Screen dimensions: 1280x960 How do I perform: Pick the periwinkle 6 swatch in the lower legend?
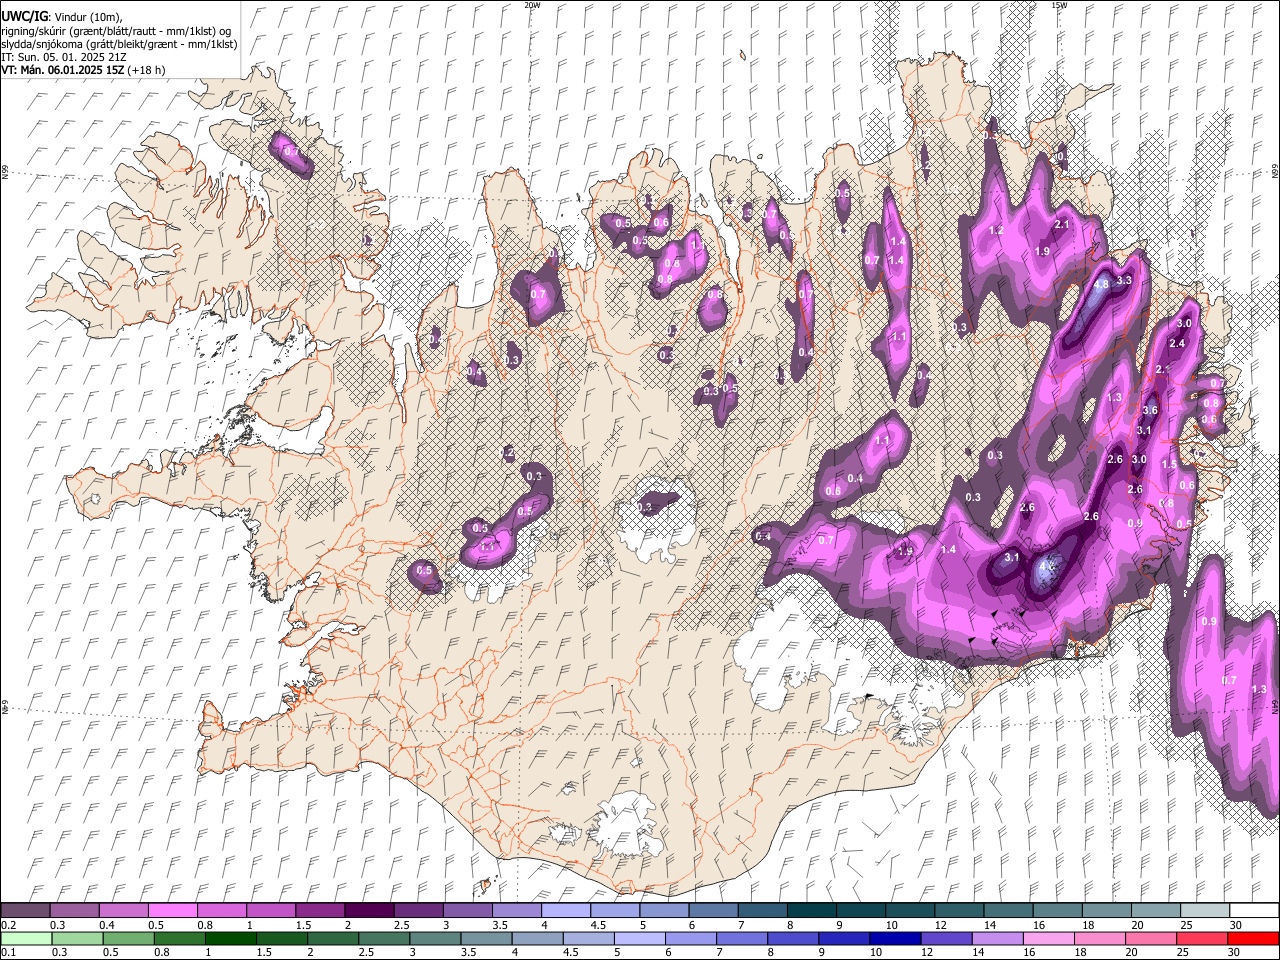690,938
